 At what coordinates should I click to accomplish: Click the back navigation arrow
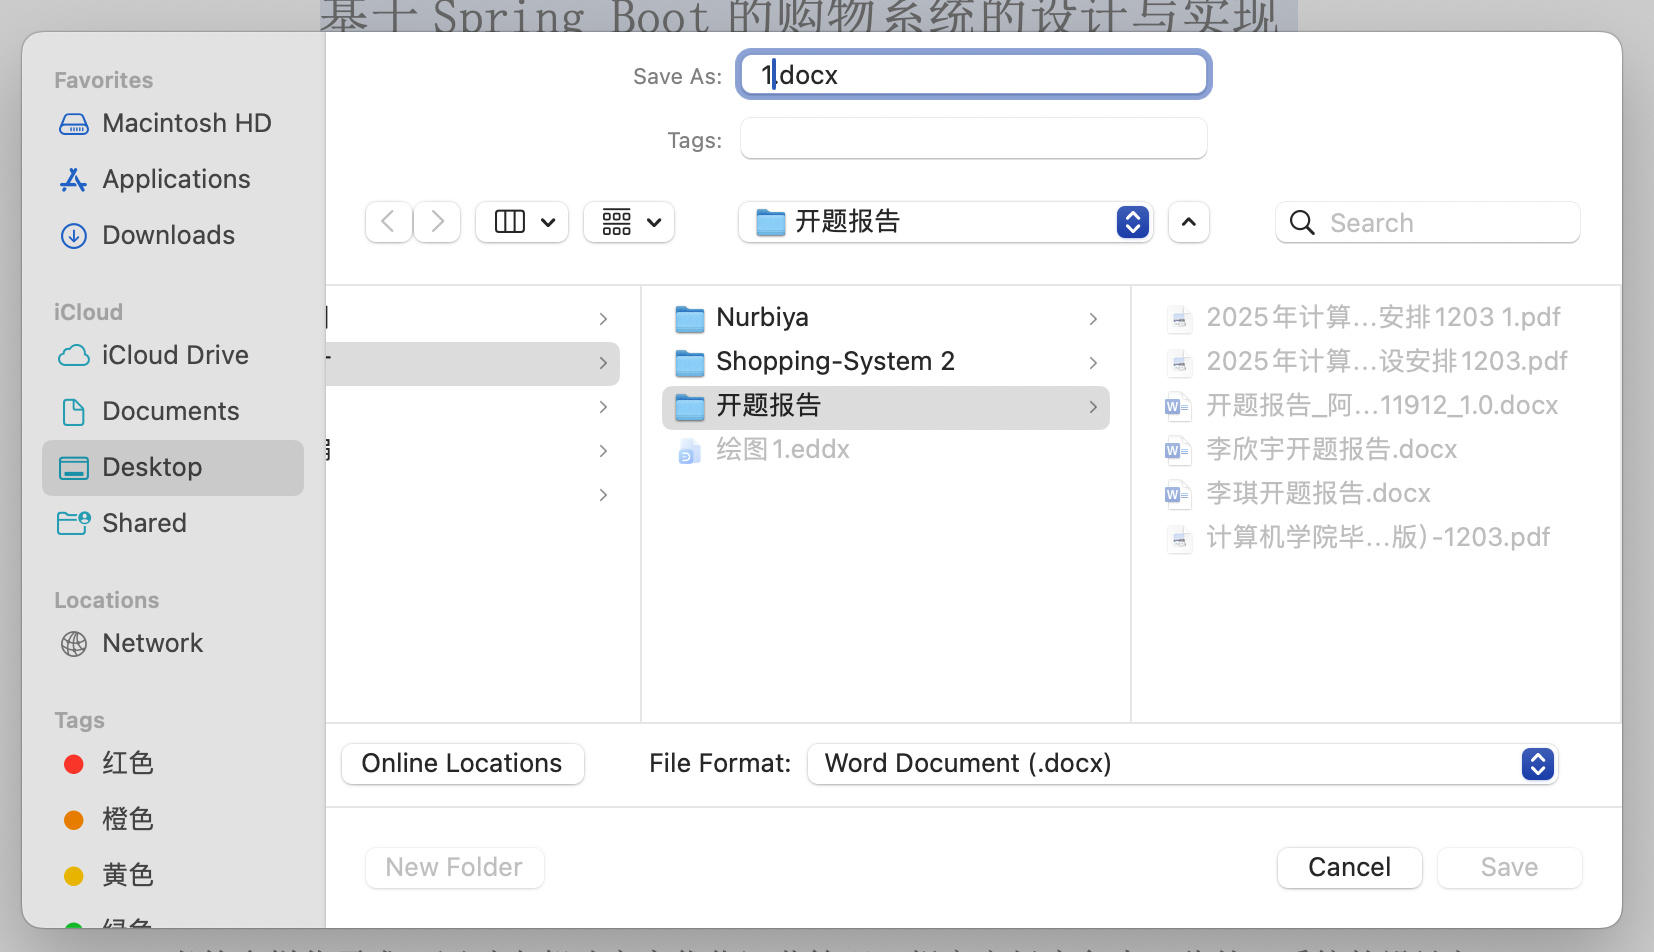pos(389,222)
